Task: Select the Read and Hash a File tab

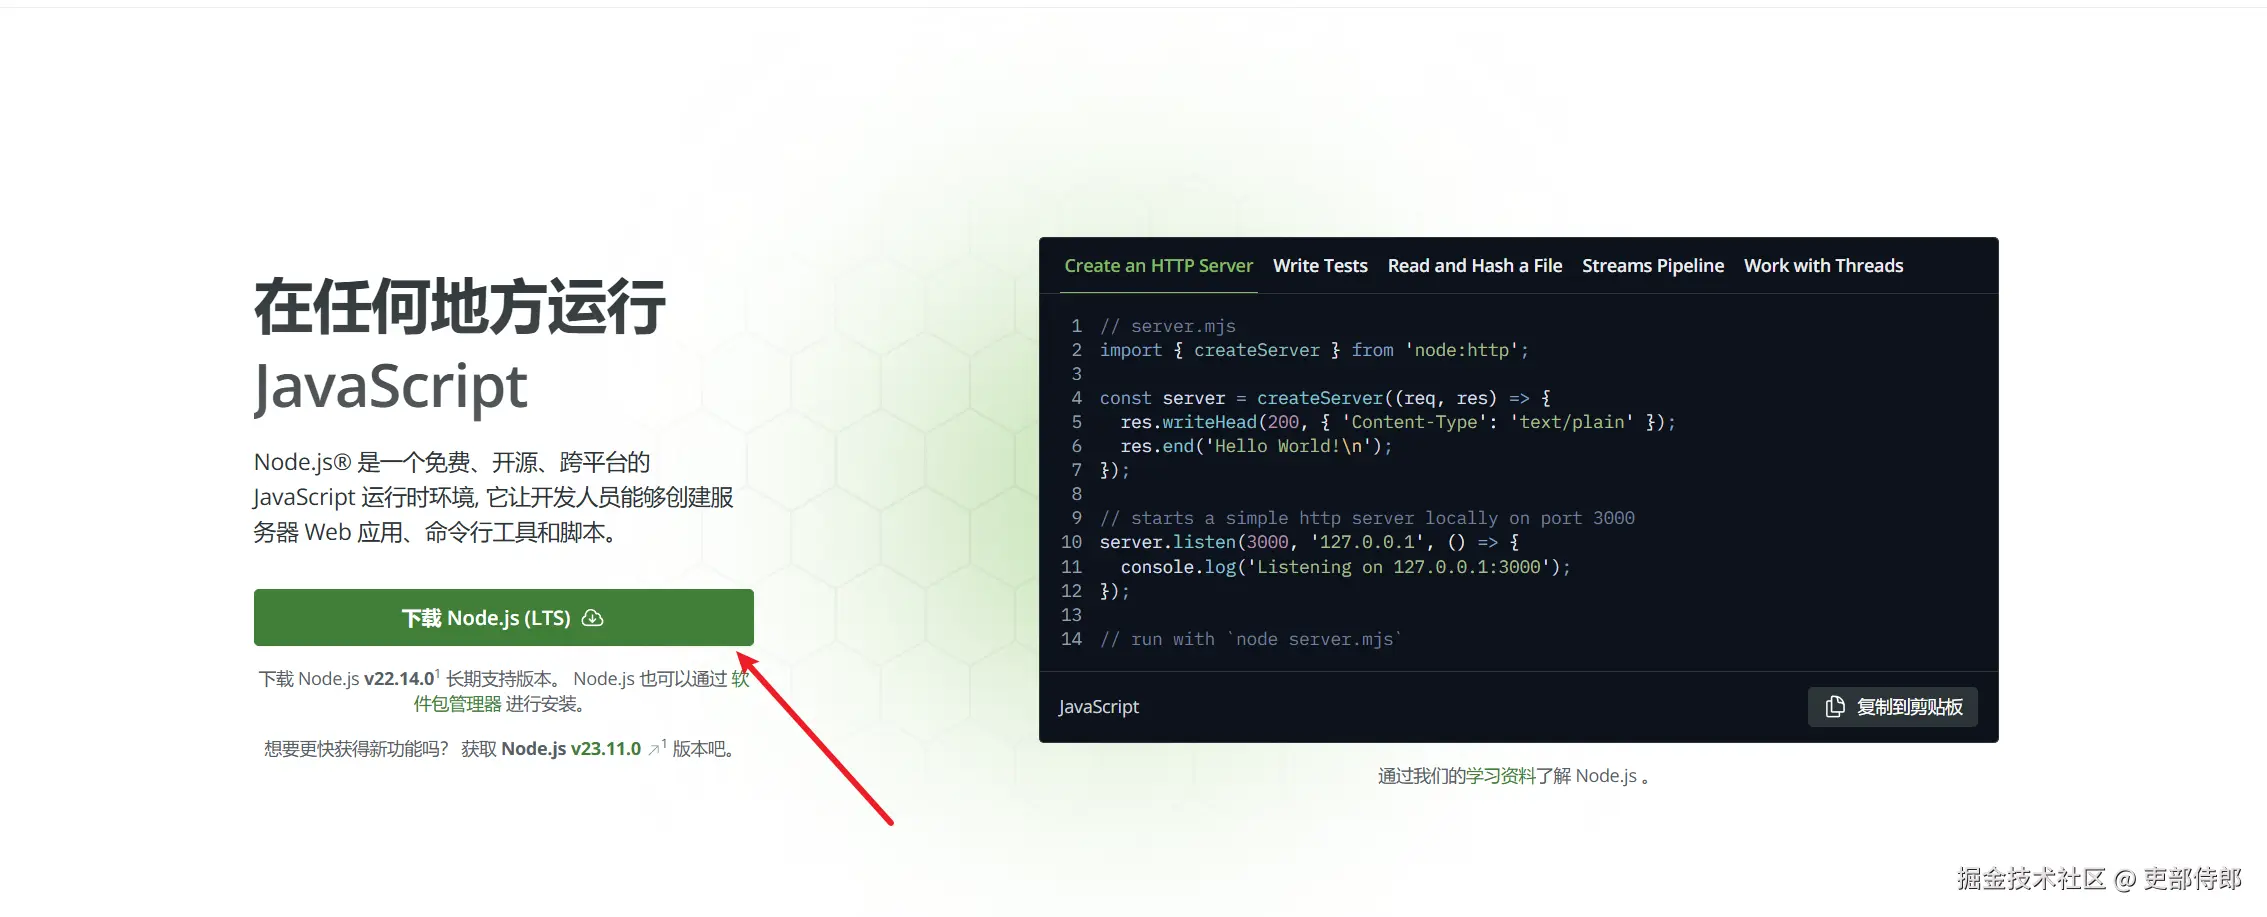Action: click(1474, 266)
